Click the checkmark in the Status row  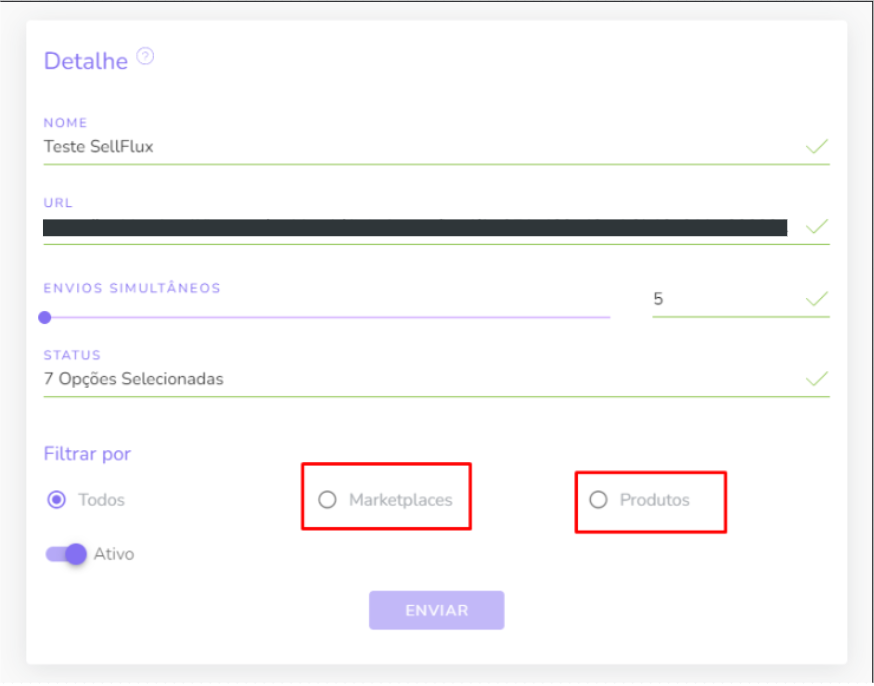click(x=817, y=379)
